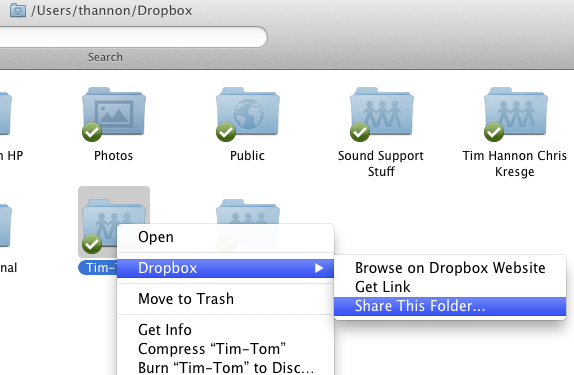Select the Dropbox context menu entry
Viewport: 574px width, 375px height.
click(x=226, y=268)
